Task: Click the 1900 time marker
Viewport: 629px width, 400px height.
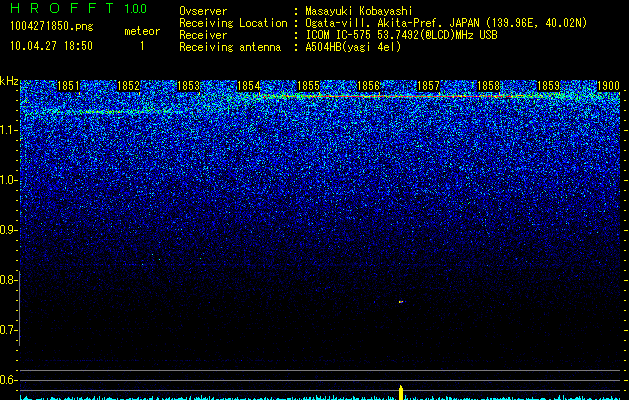Action: coord(609,86)
